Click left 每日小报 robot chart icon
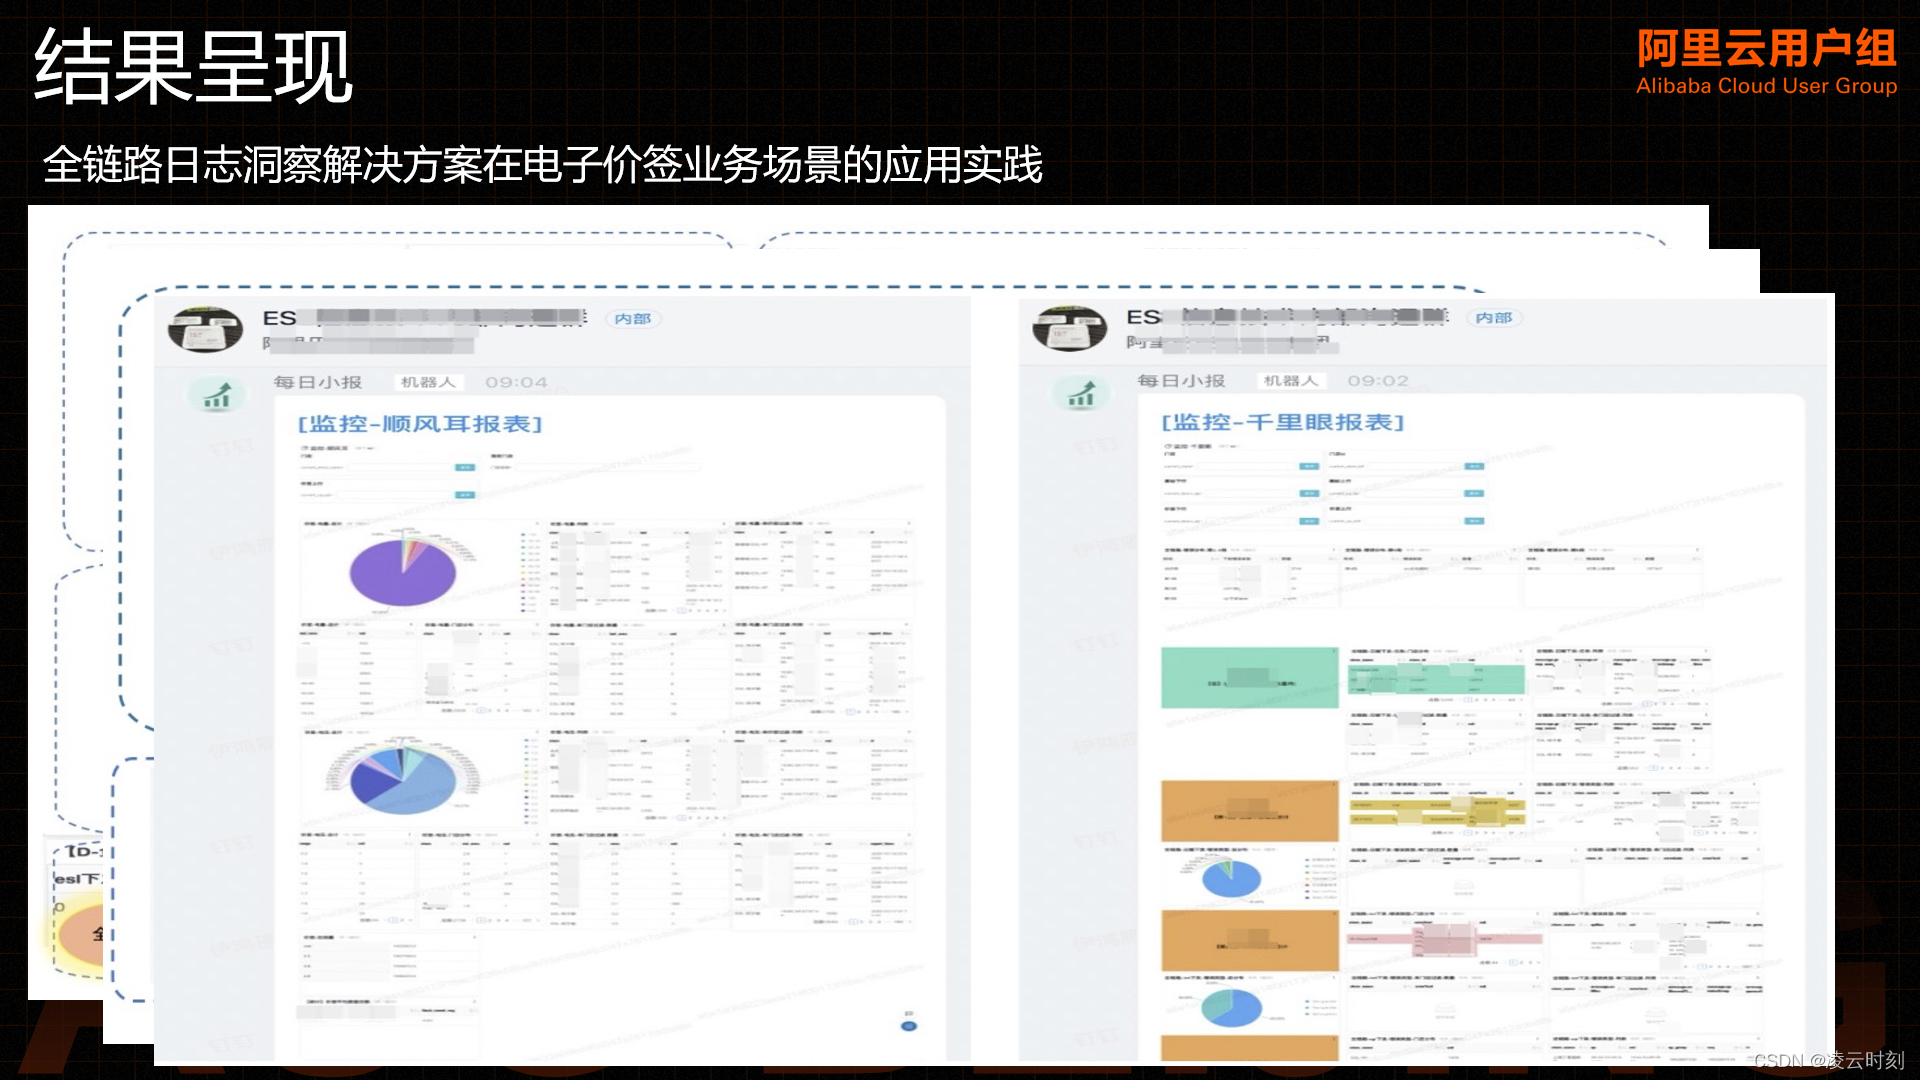This screenshot has height=1080, width=1920. (217, 395)
